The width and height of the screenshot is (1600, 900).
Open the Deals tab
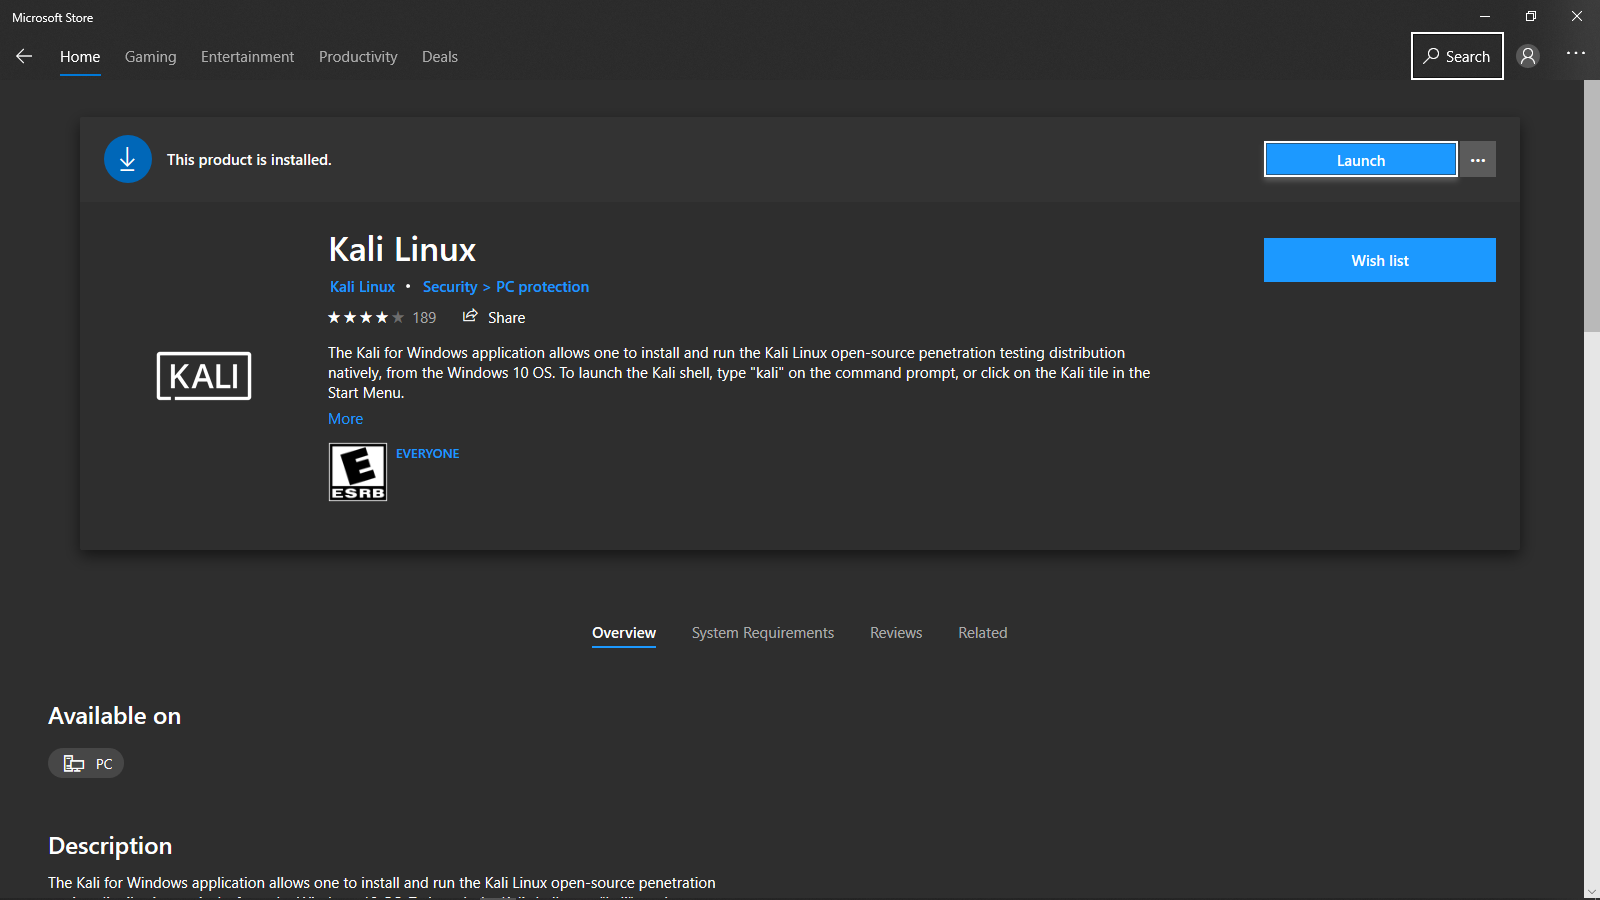440,57
